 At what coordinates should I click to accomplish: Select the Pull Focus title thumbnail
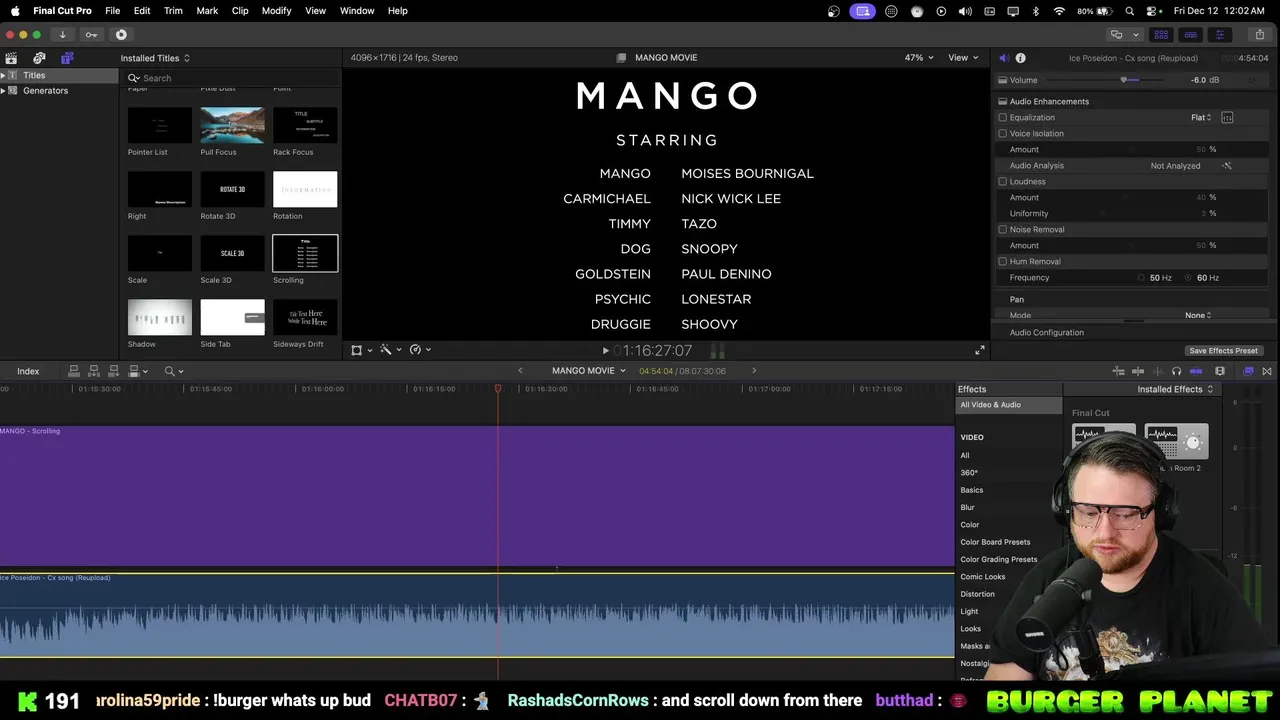(x=232, y=126)
